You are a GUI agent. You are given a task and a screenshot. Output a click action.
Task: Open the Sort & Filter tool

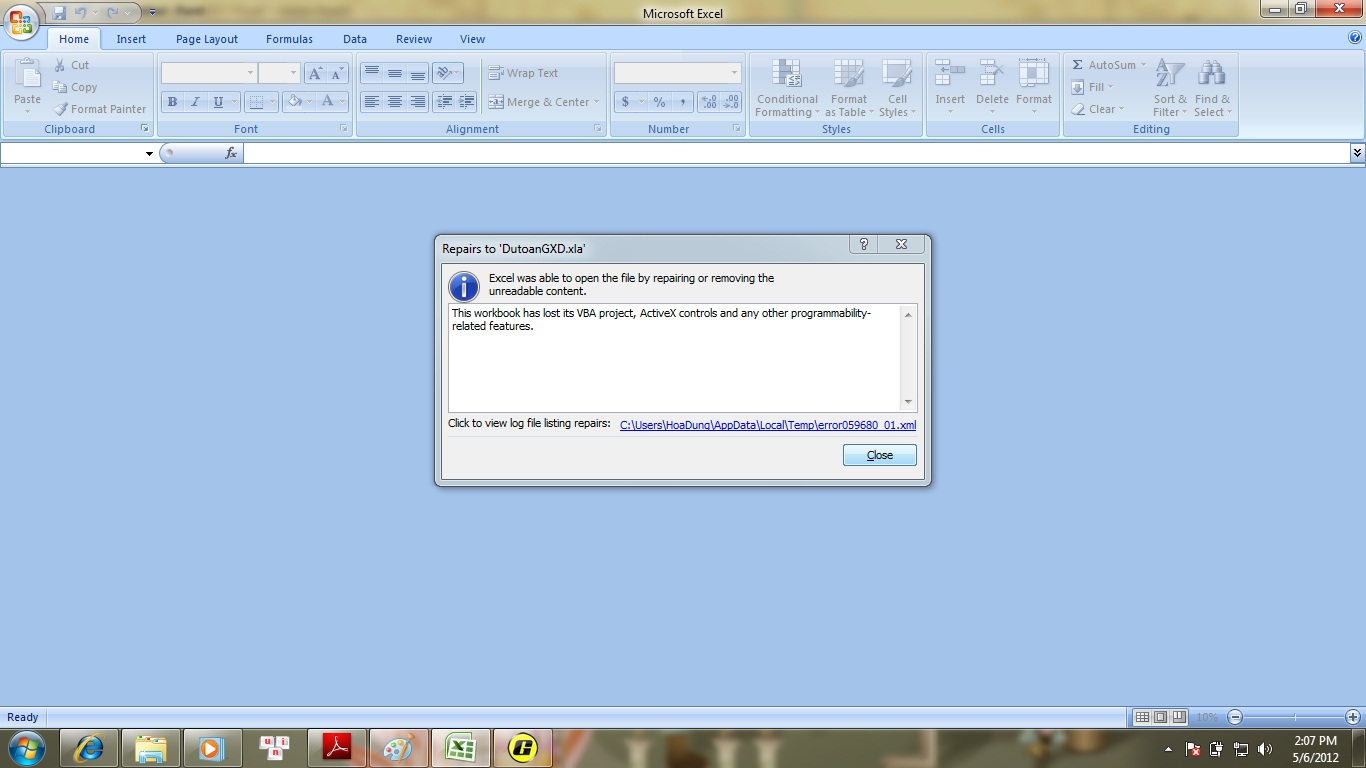click(1169, 88)
